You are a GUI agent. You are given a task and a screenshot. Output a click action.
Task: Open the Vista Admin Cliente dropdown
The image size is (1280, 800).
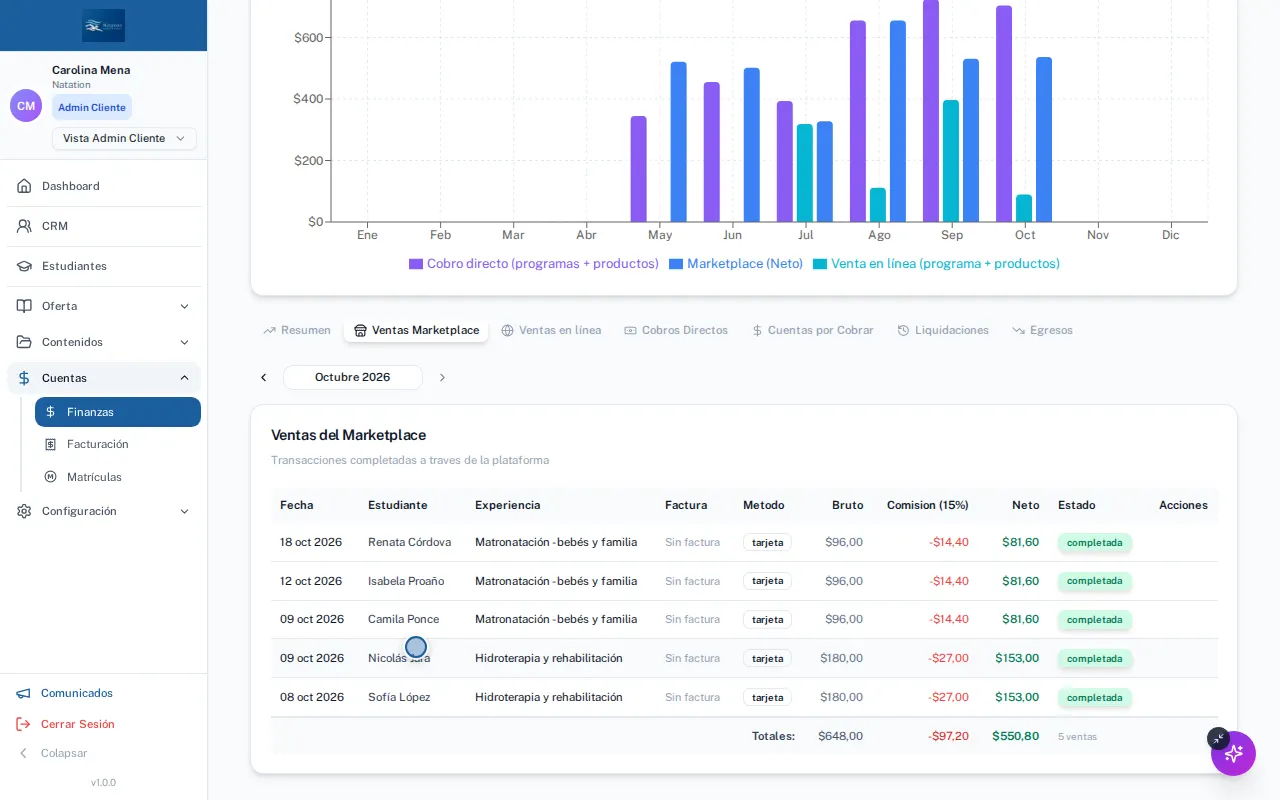pos(124,138)
